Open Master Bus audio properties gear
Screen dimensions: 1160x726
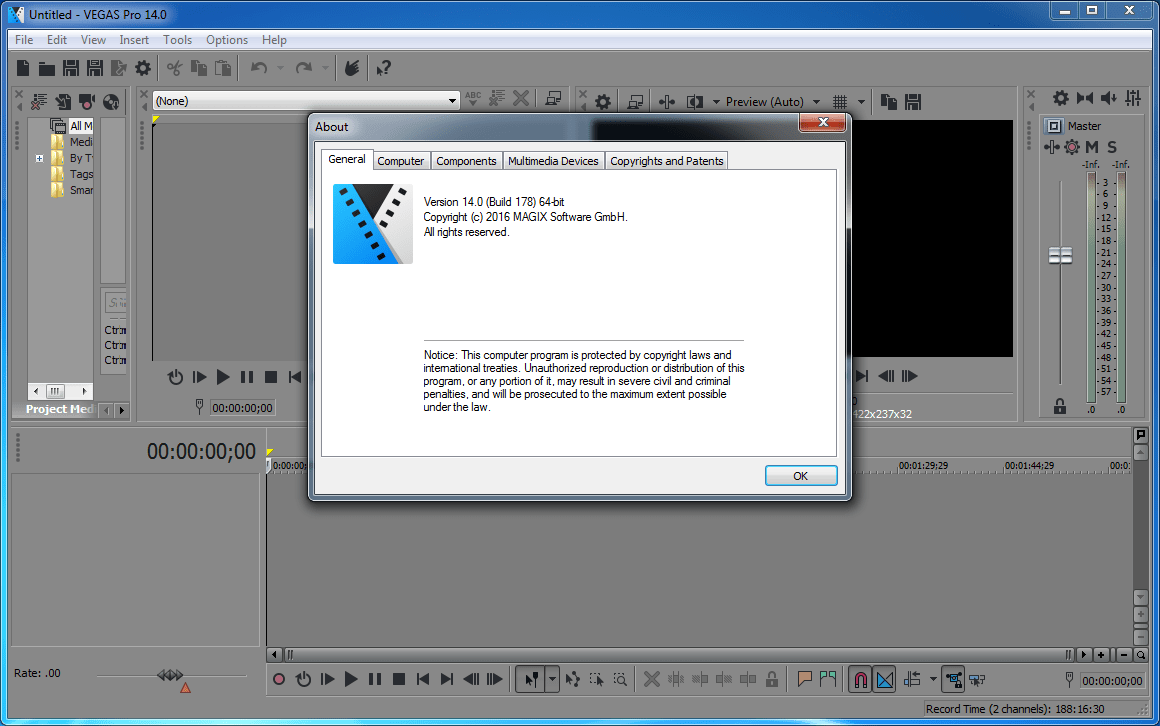click(x=1061, y=98)
